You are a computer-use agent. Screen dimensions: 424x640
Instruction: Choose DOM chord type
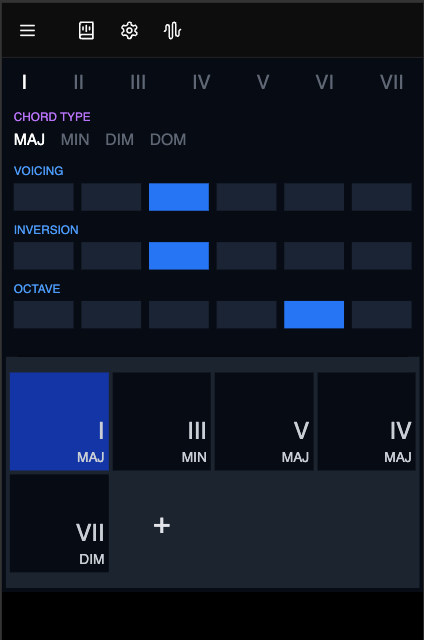pos(168,140)
